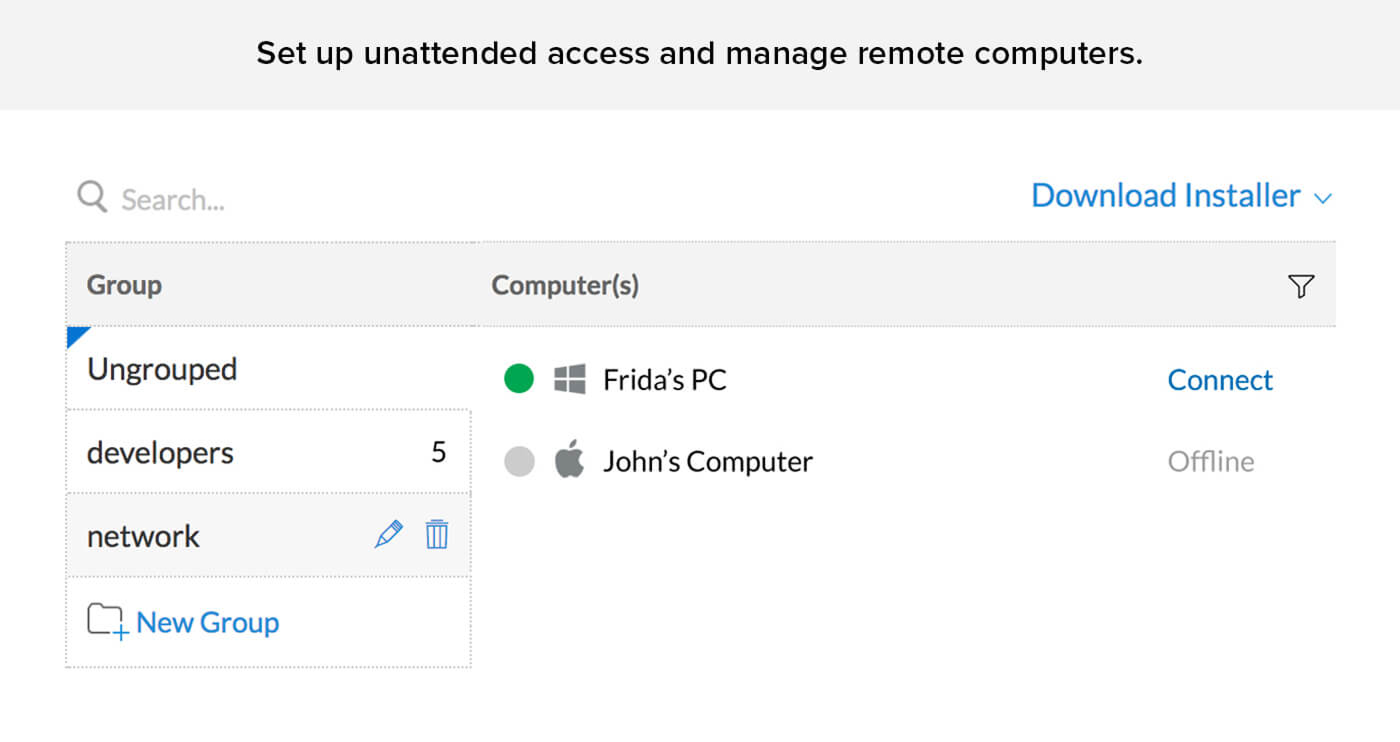Select John's Computer entry
This screenshot has width=1400, height=742.
[707, 462]
